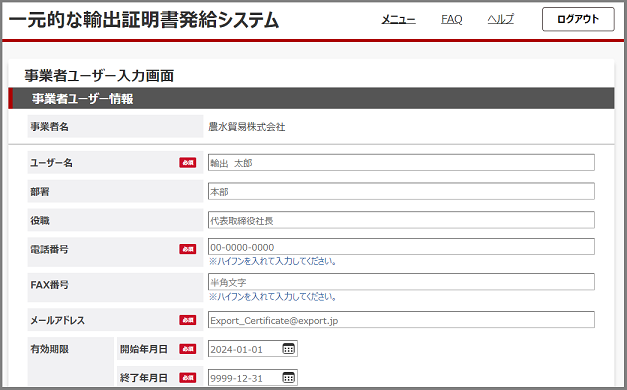Click the 必須 badge beside 終了年月日
The width and height of the screenshot is (627, 390).
point(188,378)
